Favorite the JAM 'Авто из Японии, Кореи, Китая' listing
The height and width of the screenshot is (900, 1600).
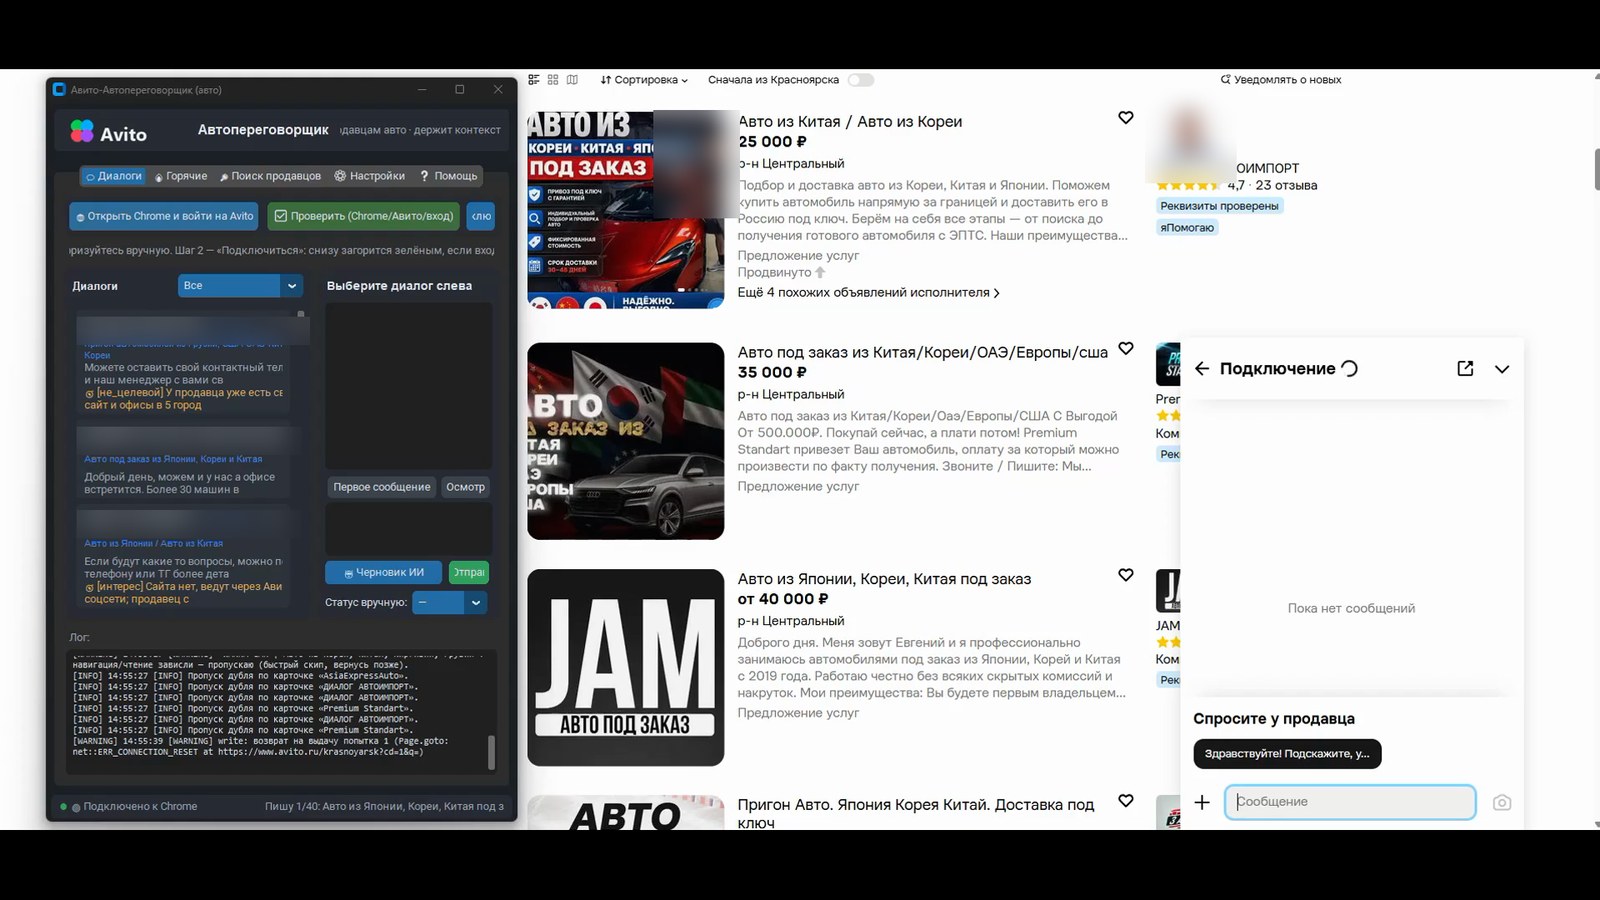point(1126,575)
